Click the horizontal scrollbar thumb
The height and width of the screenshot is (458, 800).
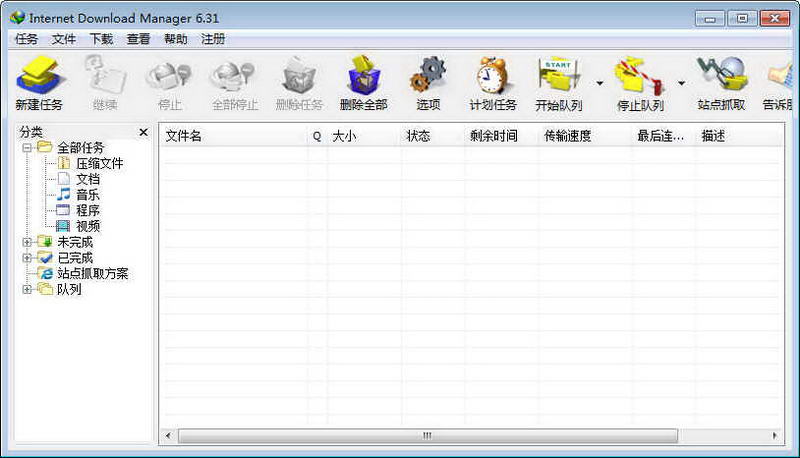(428, 436)
